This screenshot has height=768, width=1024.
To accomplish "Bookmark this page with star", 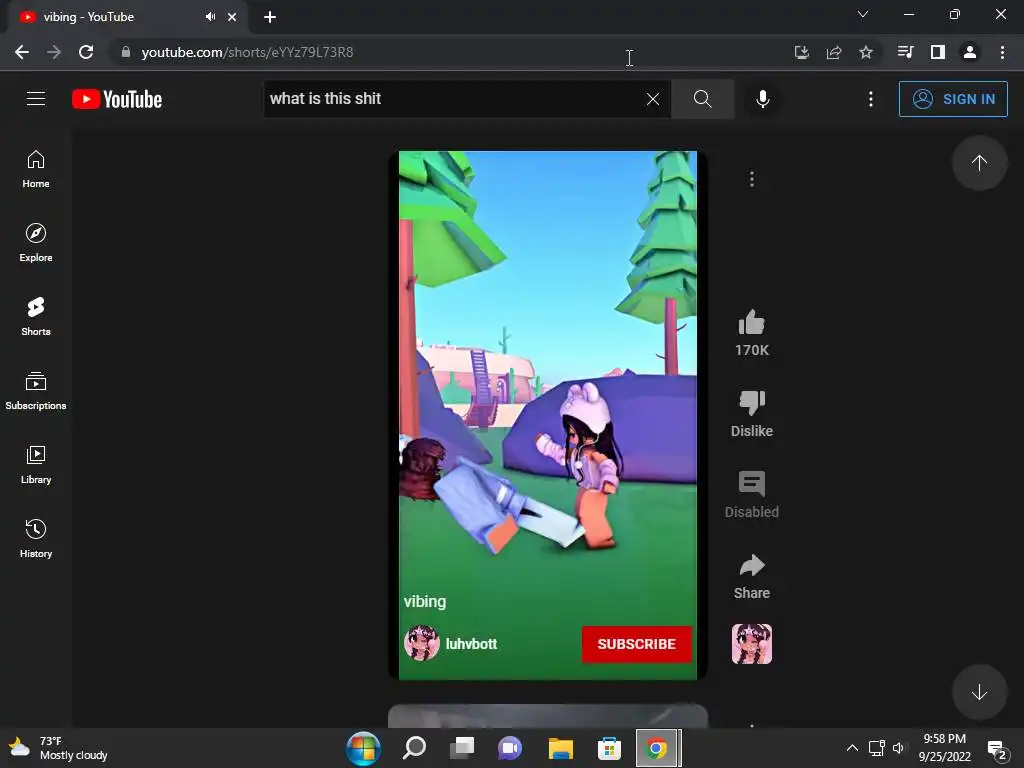I will pos(866,52).
